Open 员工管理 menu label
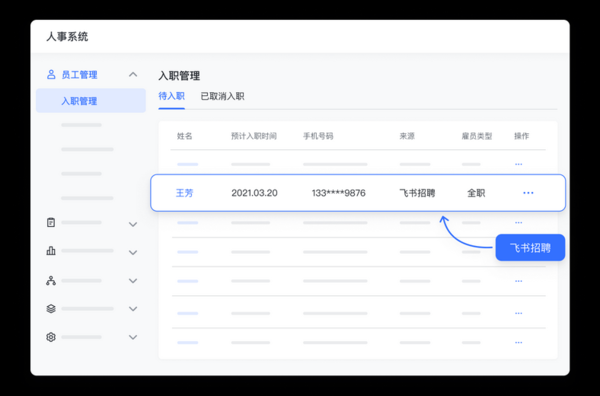 click(x=79, y=75)
